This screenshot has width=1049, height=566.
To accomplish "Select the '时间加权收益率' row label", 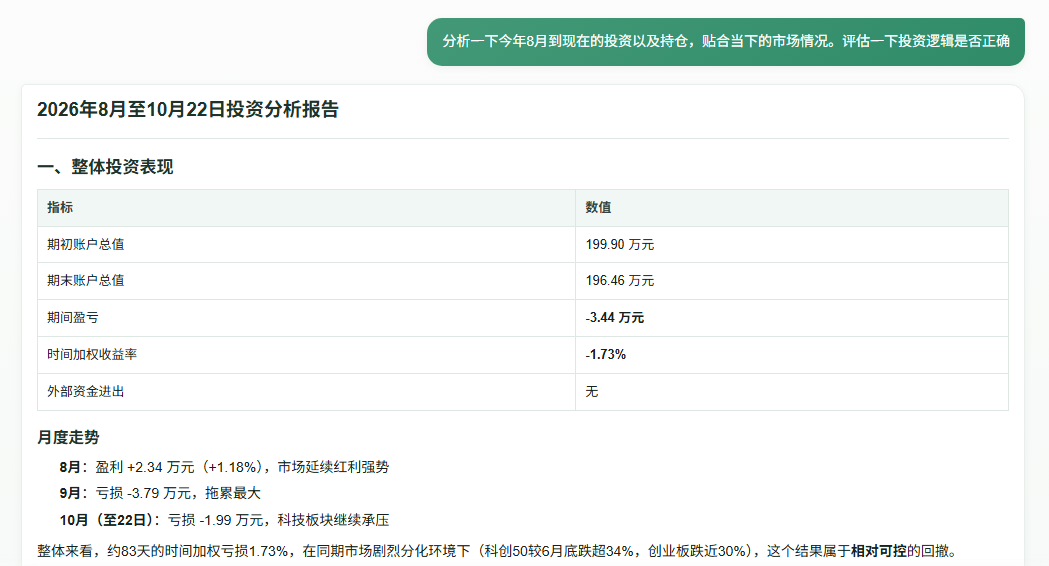I will [x=92, y=355].
